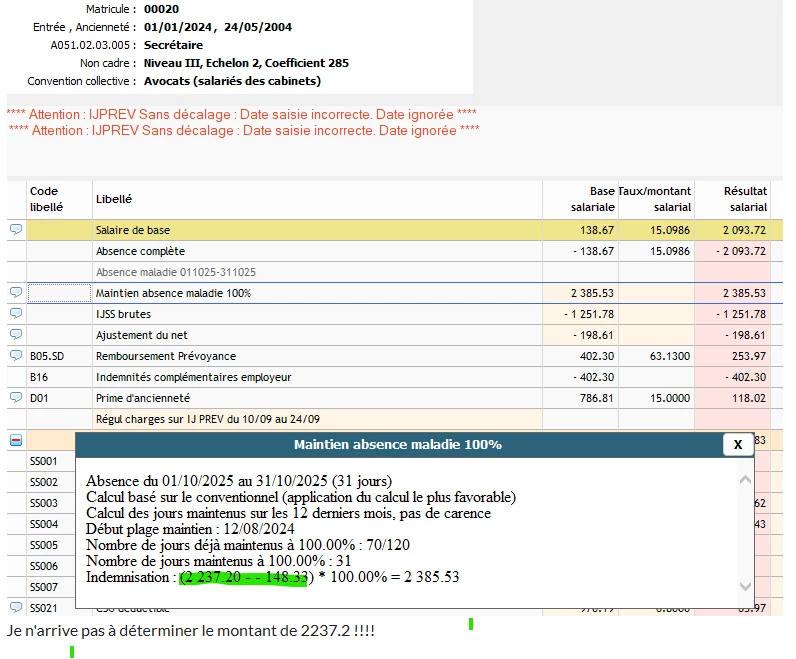The height and width of the screenshot is (659, 796).
Task: Select the Prime d'ancienneté label
Action: point(143,398)
